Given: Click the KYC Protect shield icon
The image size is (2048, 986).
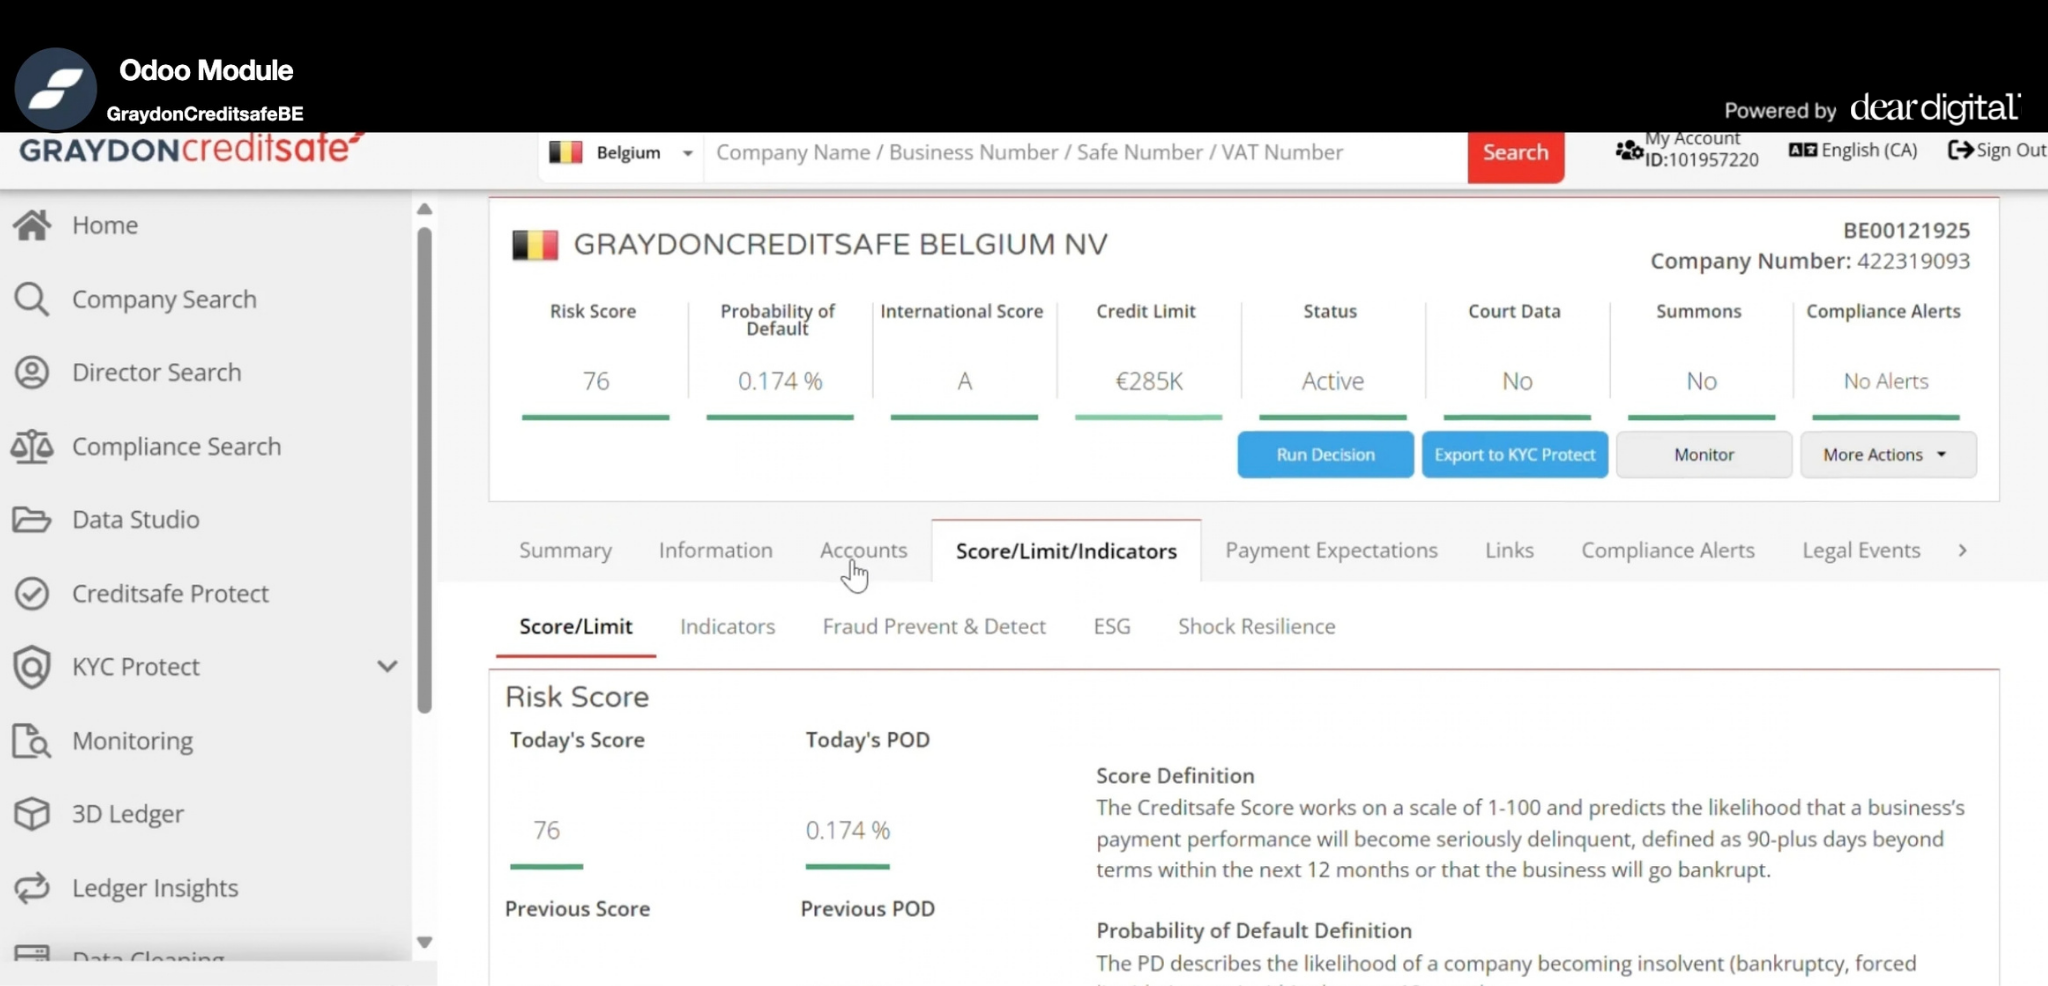Looking at the screenshot, I should (32, 666).
